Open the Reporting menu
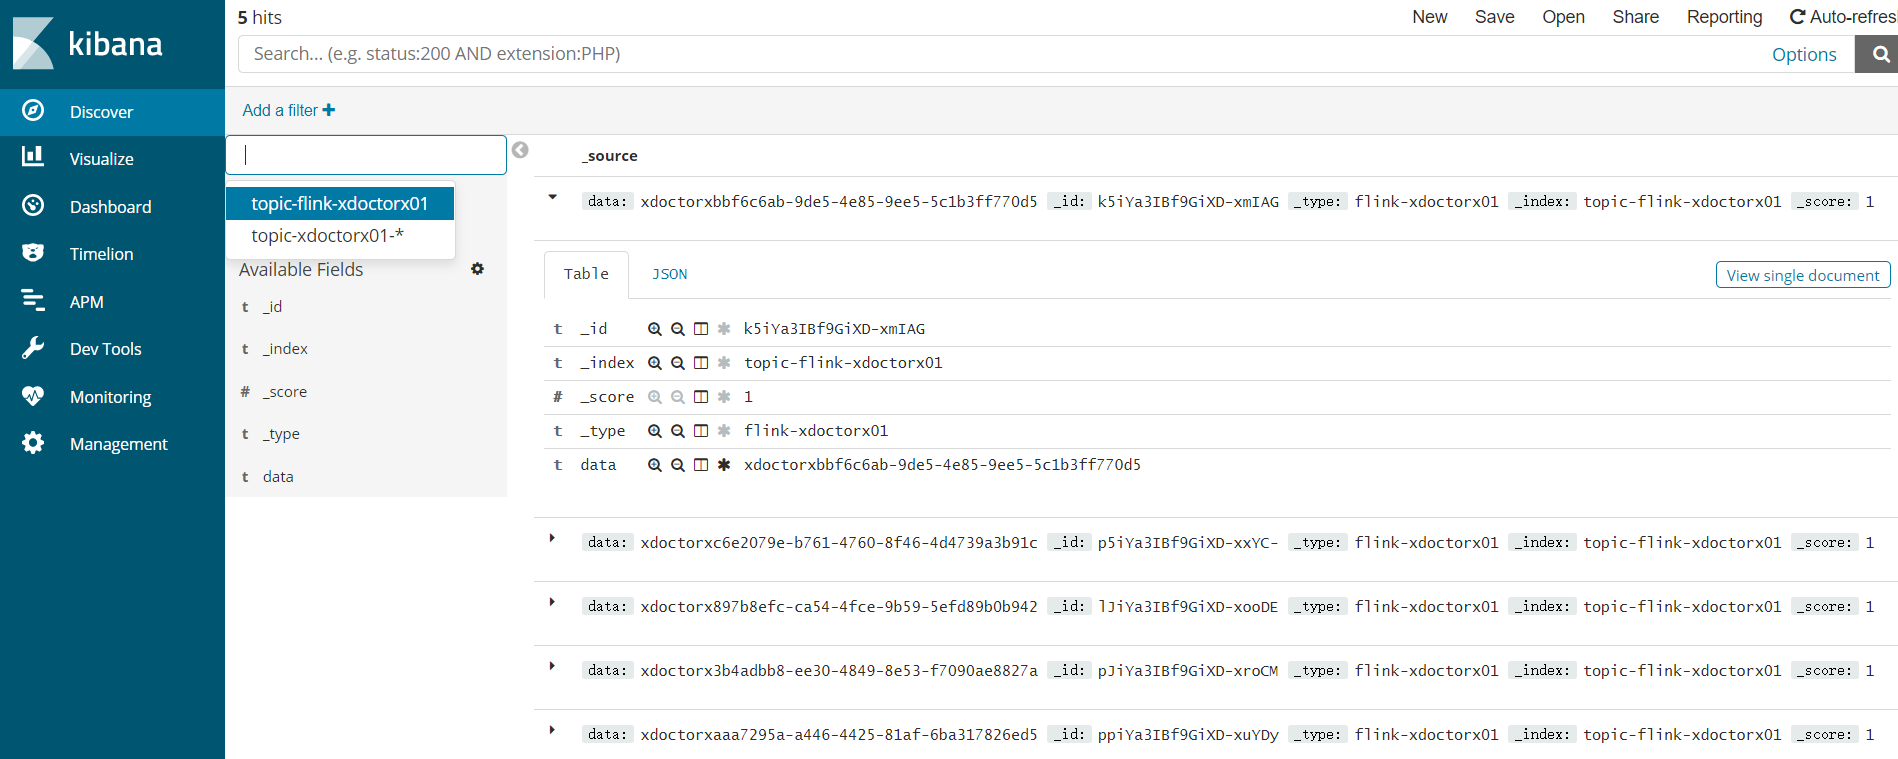 [x=1724, y=17]
